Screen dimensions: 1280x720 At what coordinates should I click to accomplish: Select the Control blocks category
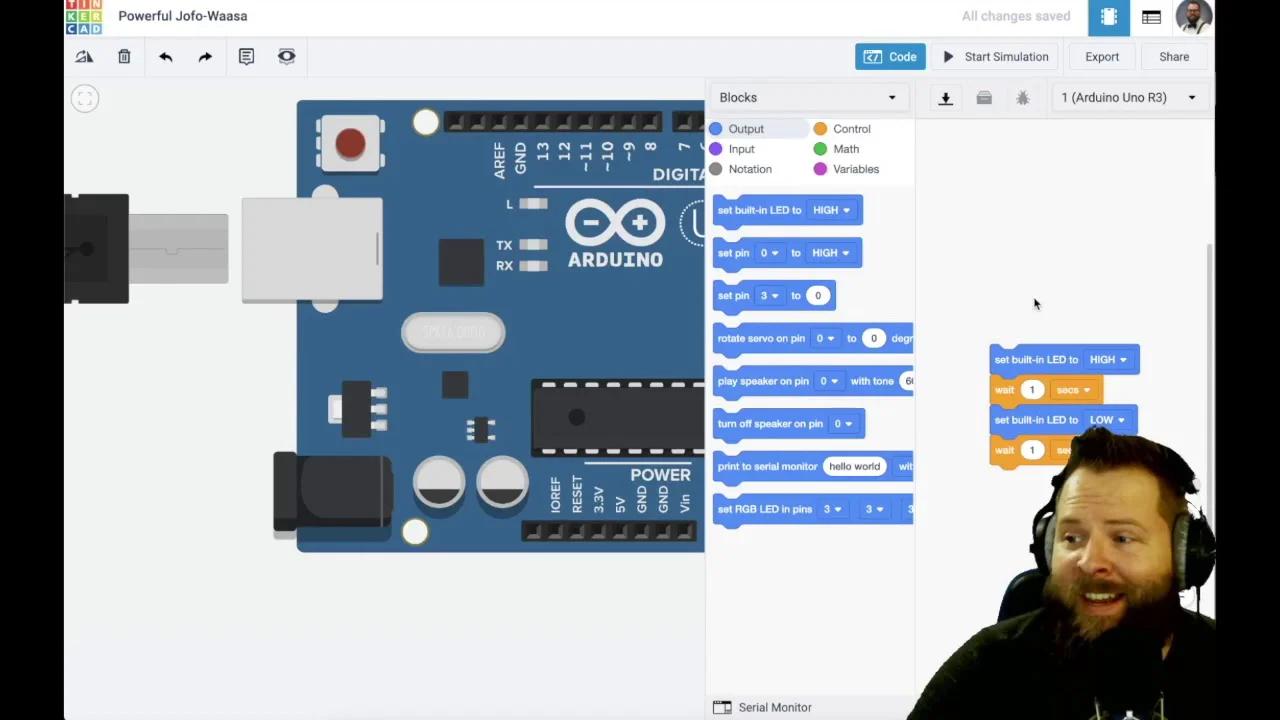tap(851, 128)
